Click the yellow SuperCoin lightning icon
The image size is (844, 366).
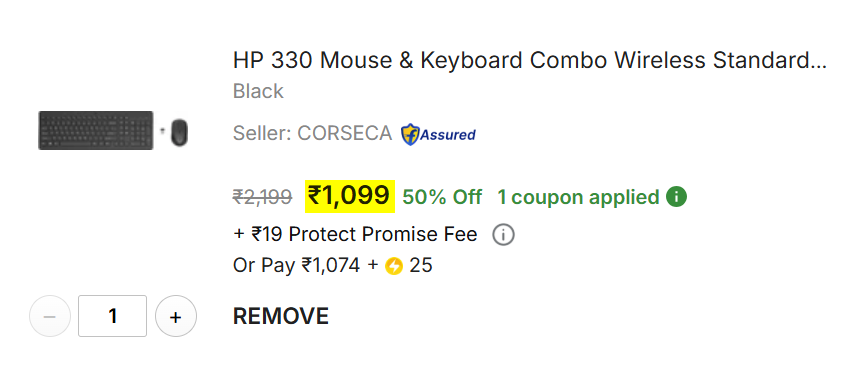click(x=394, y=266)
